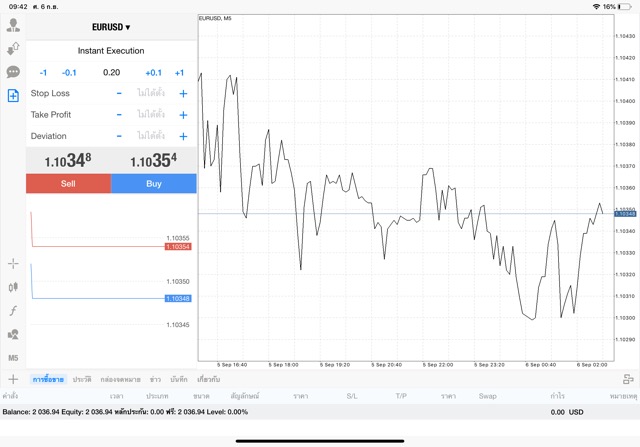The height and width of the screenshot is (447, 640).
Task: Select the new order document icon
Action: (x=13, y=96)
